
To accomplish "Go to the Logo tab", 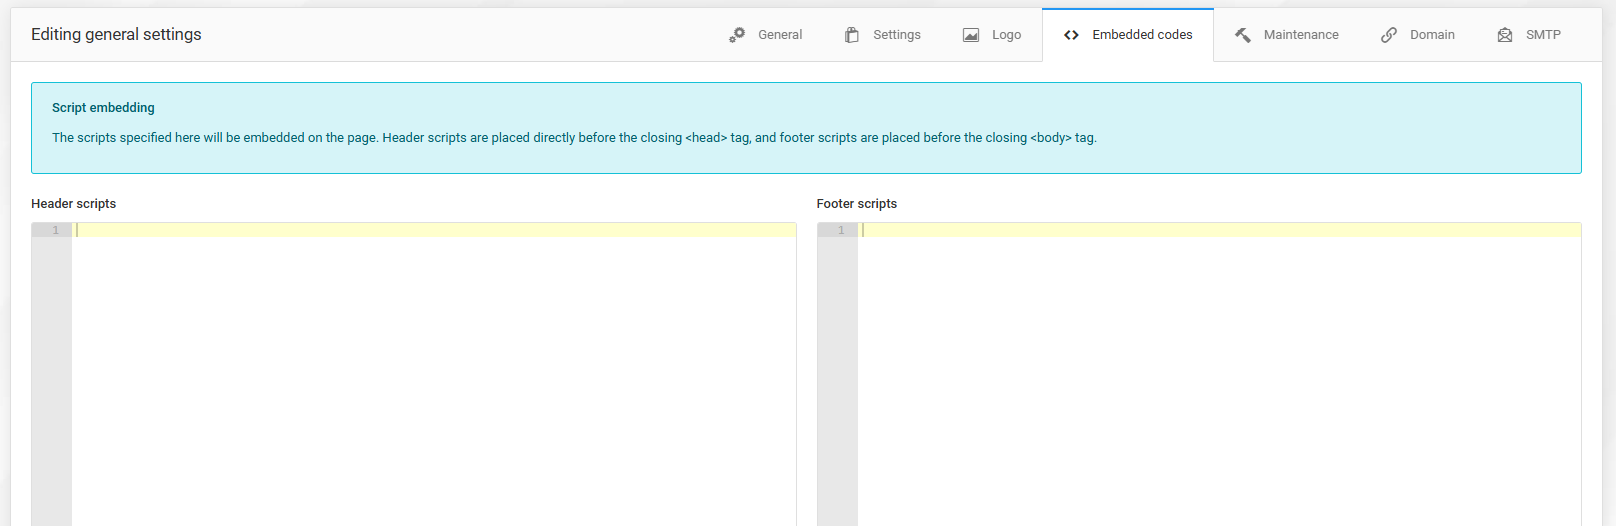I will click(x=1006, y=35).
